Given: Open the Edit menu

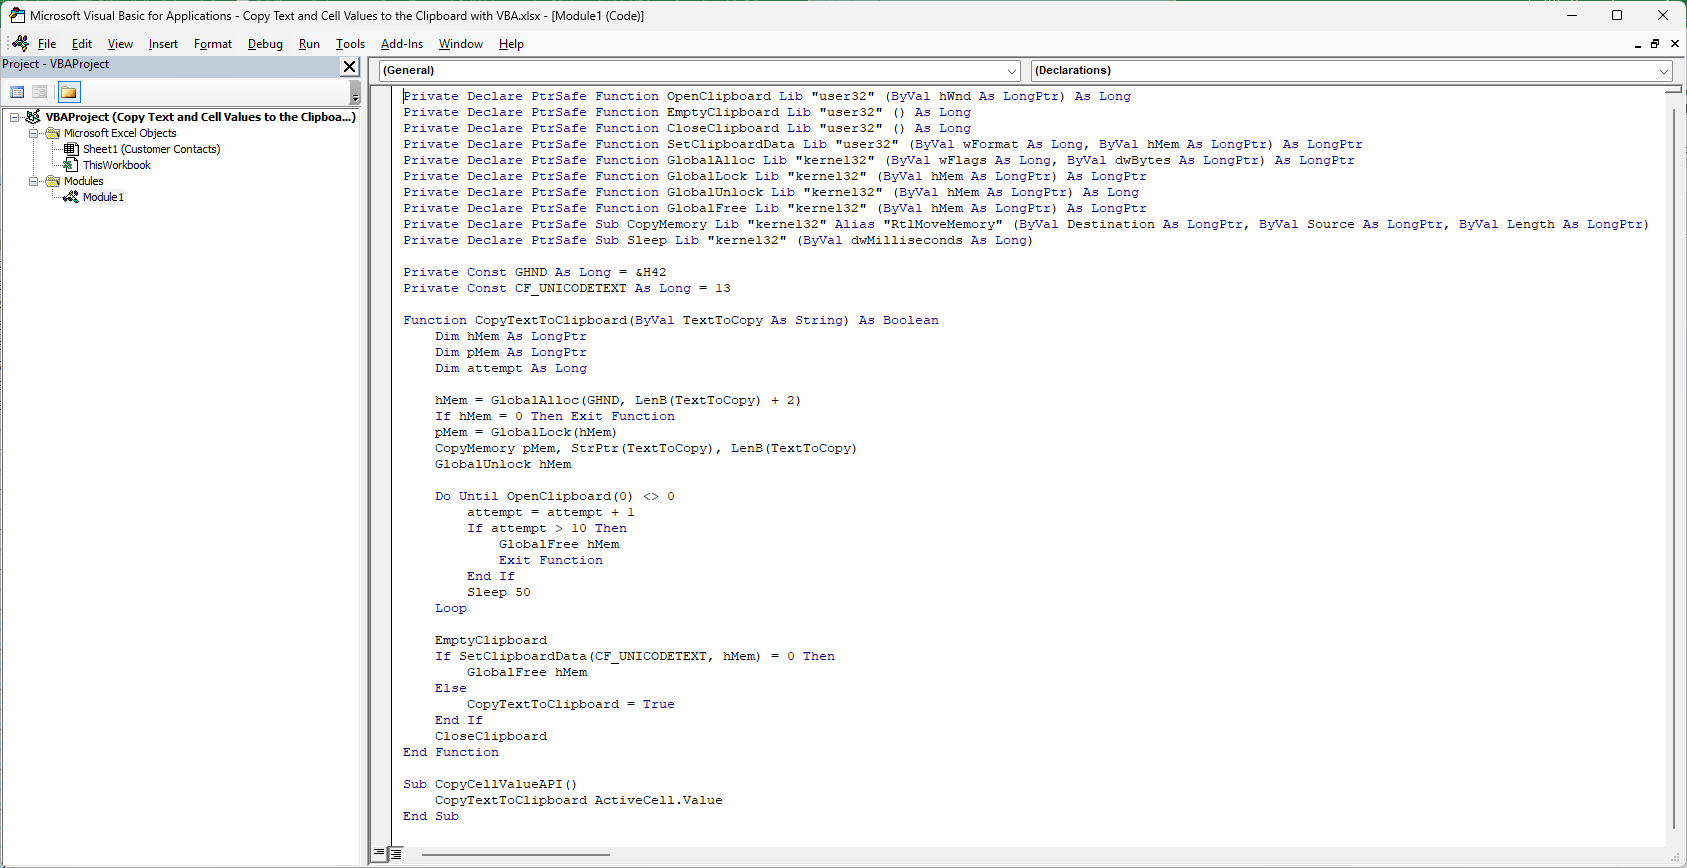Looking at the screenshot, I should (x=82, y=44).
